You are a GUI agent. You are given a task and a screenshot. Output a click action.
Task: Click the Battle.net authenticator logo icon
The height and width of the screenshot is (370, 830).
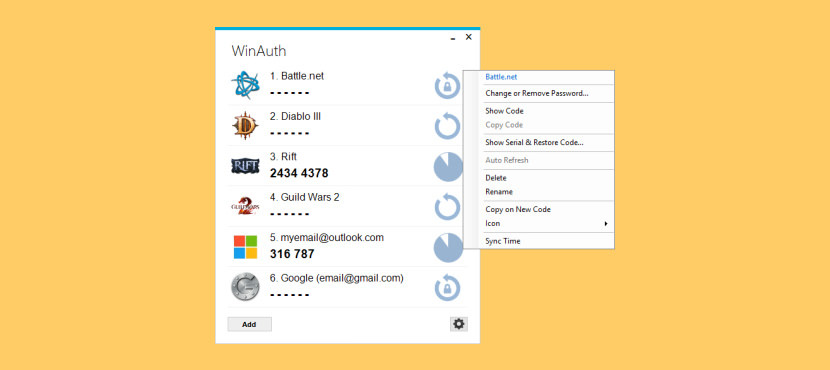click(x=246, y=85)
